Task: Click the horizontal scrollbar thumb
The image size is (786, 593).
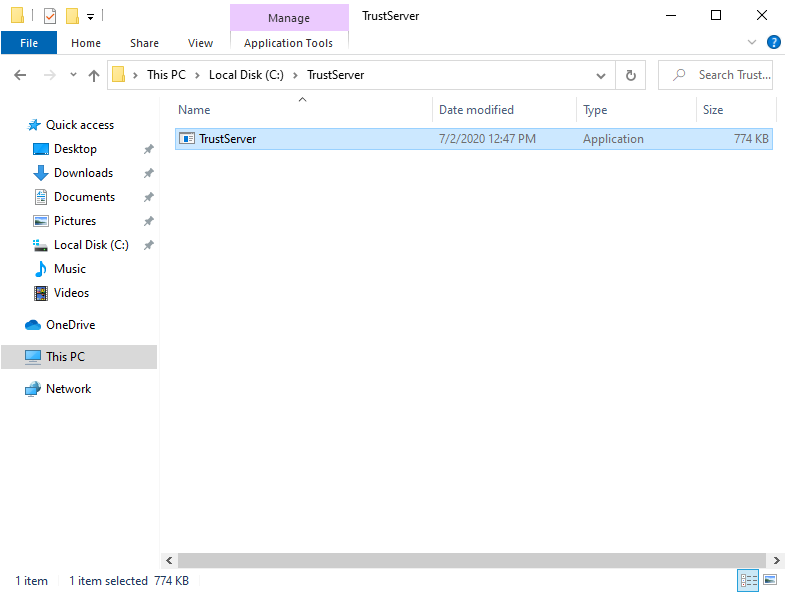Action: coord(472,560)
